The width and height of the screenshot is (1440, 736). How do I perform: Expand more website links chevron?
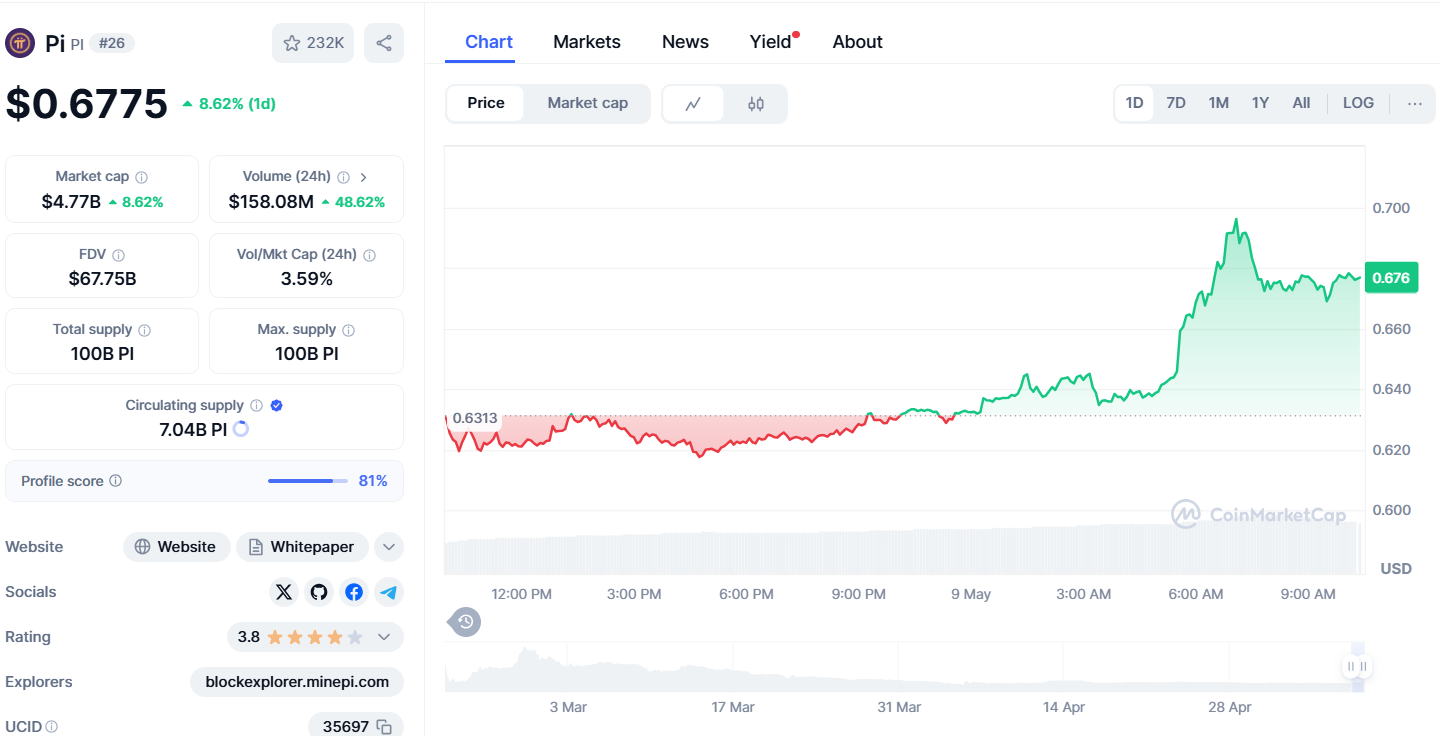point(389,547)
